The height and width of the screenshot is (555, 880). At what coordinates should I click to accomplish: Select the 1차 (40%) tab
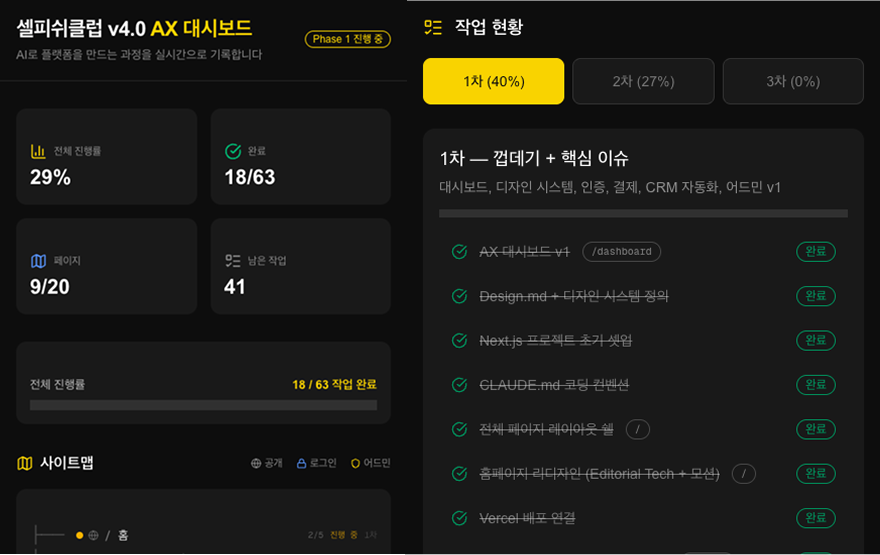pyautogui.click(x=493, y=81)
